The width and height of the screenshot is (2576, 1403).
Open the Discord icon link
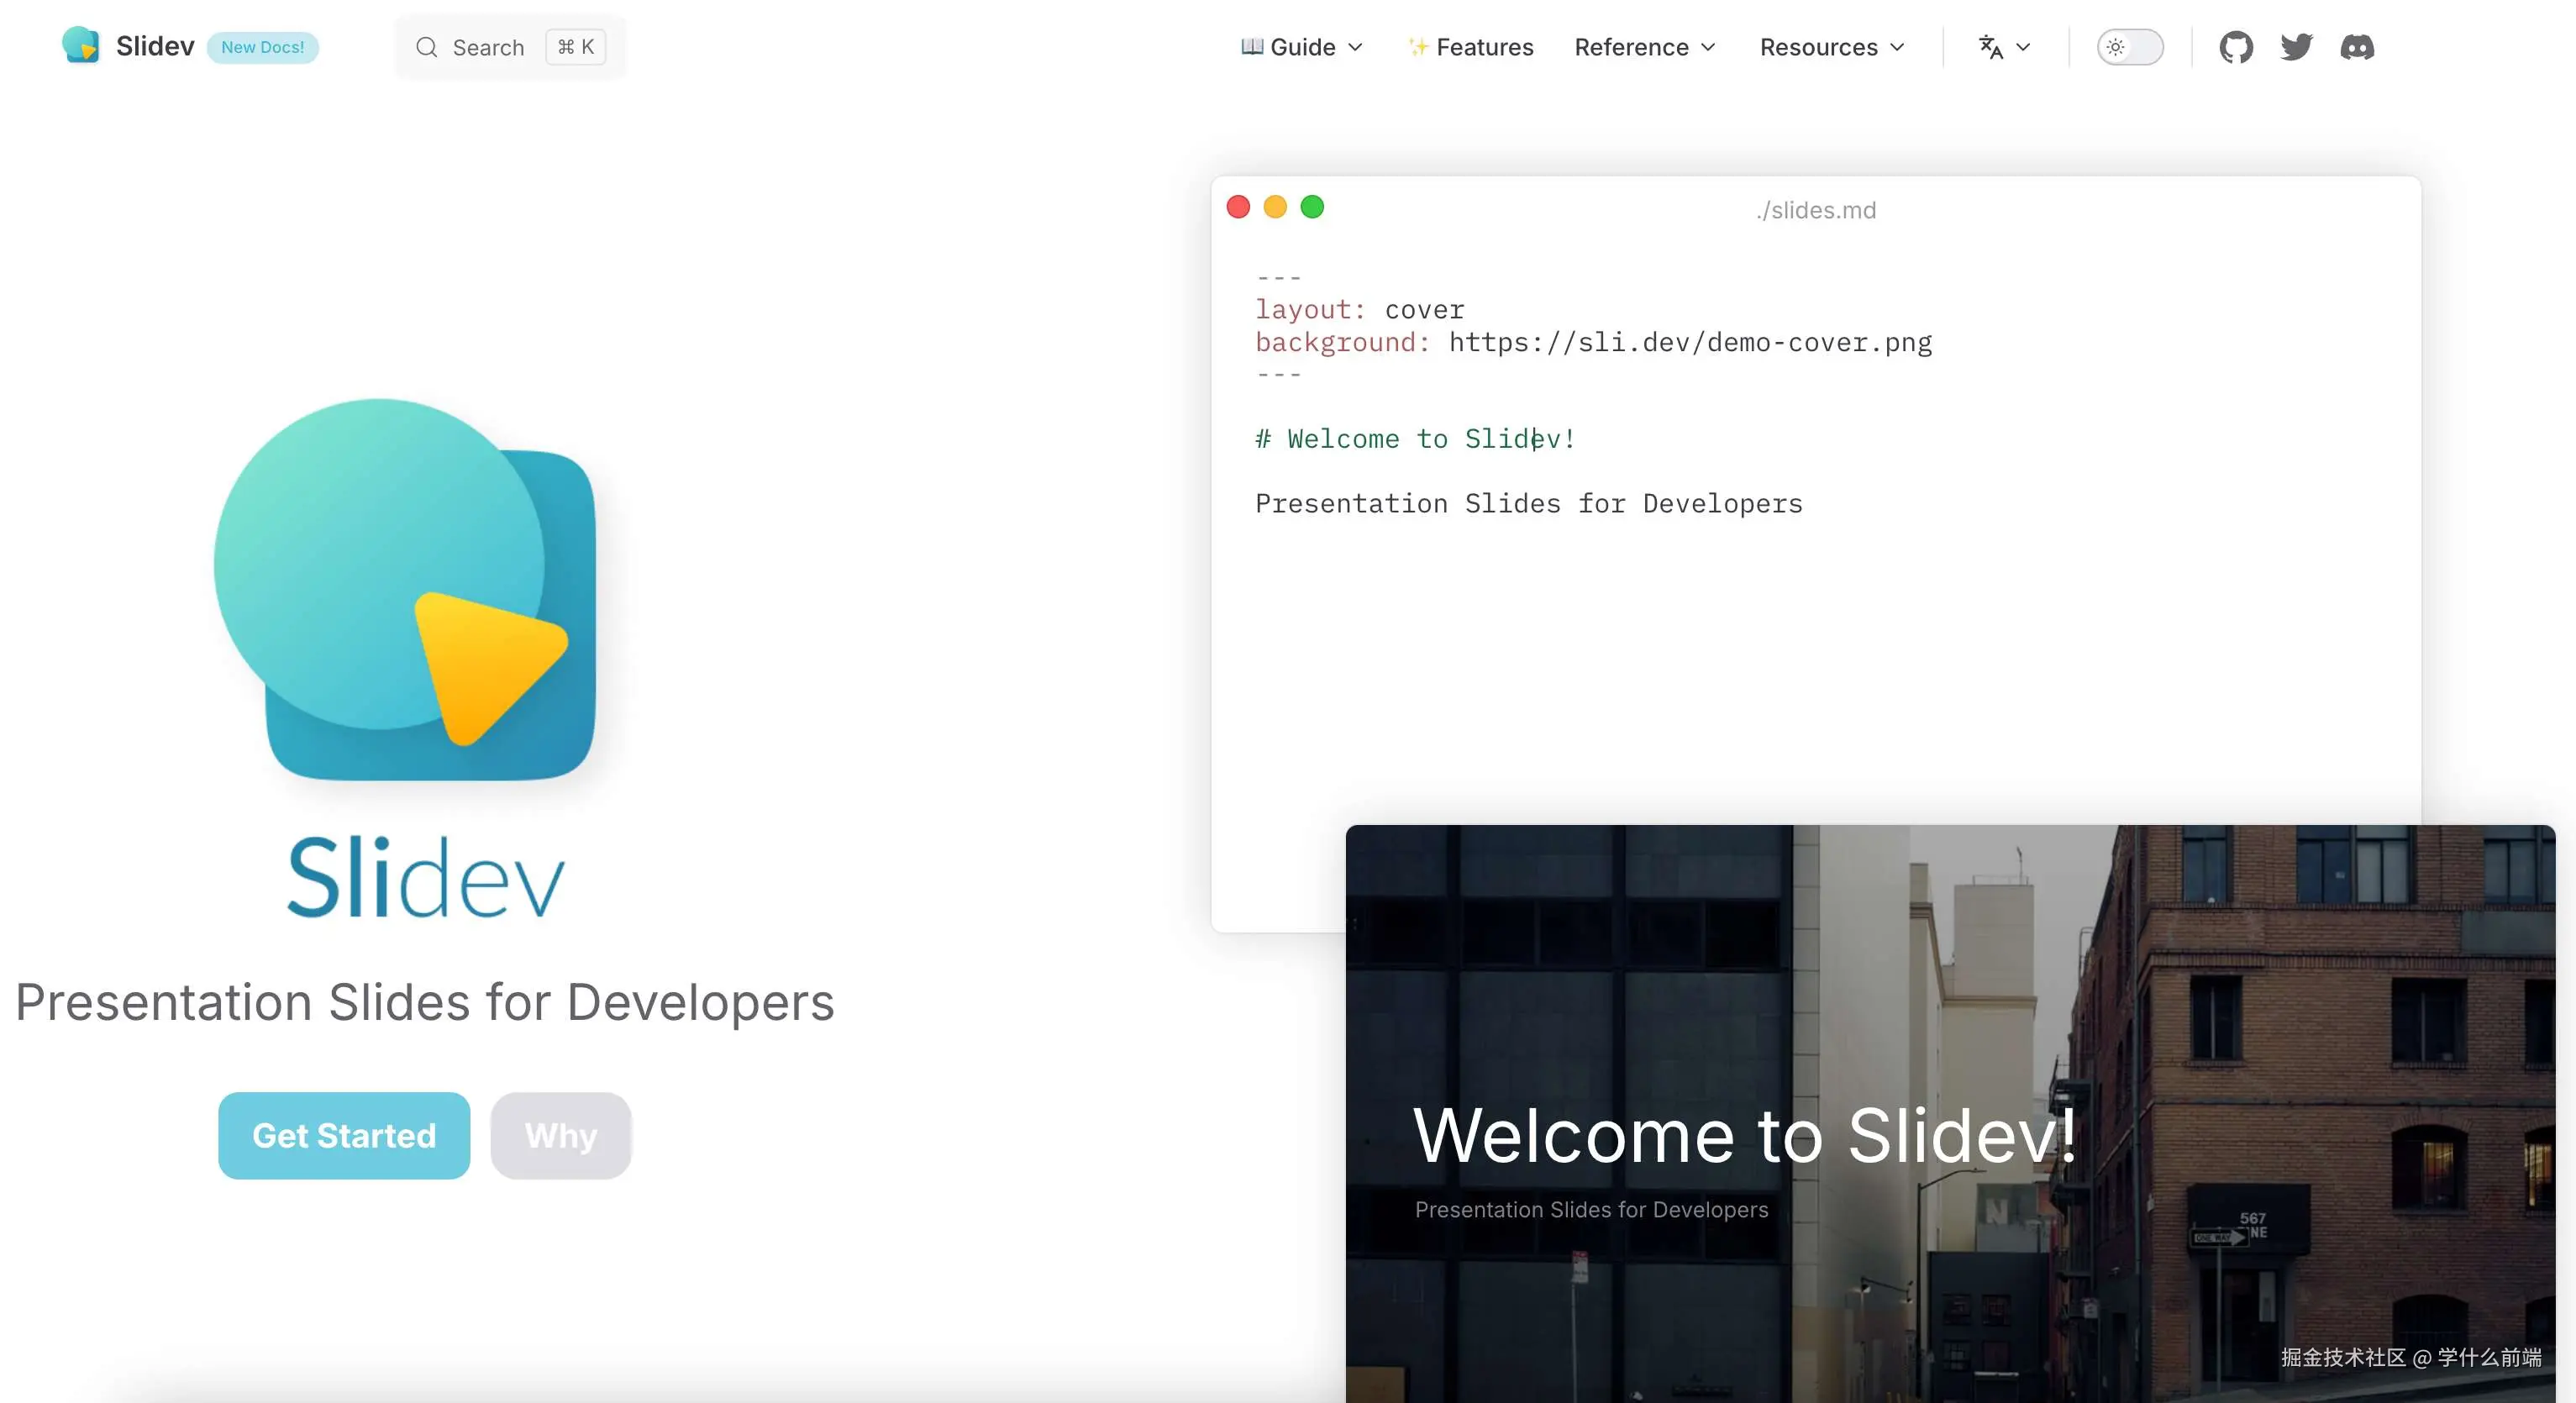[x=2357, y=47]
